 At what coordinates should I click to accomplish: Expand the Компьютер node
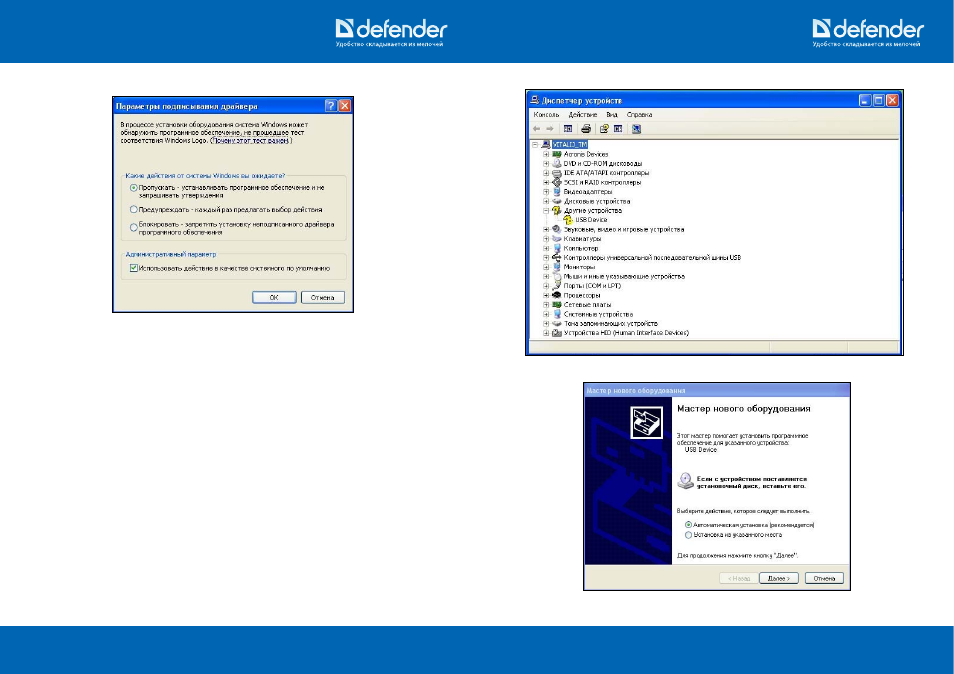coord(546,248)
